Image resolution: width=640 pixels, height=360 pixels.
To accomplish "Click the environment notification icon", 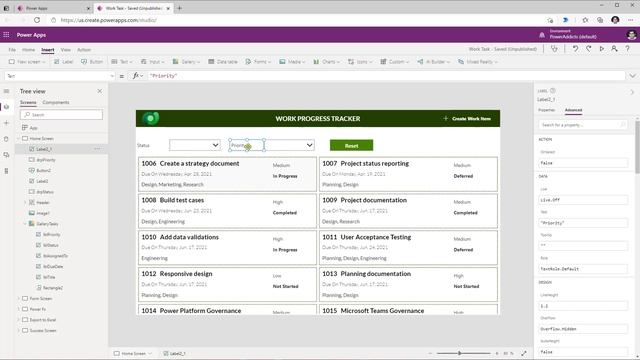I will 542,35.
